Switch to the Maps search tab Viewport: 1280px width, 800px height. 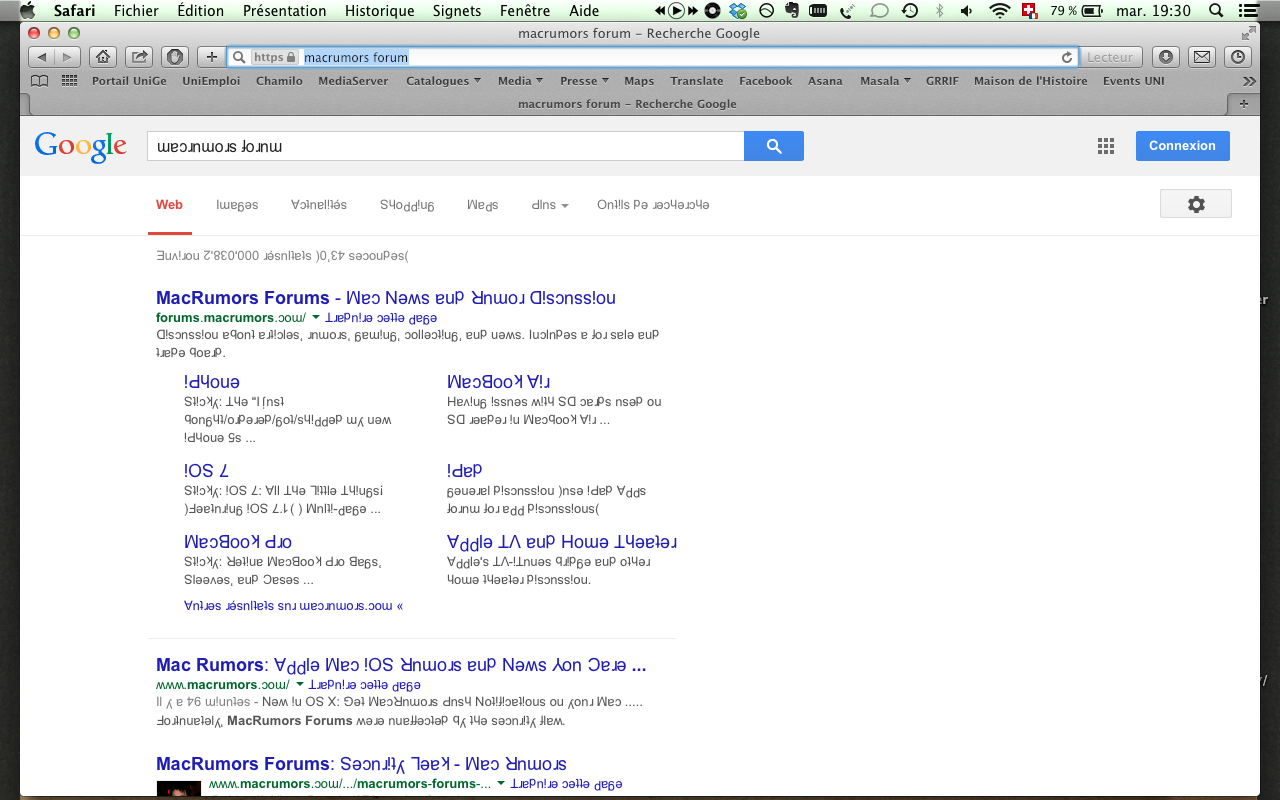tap(482, 205)
